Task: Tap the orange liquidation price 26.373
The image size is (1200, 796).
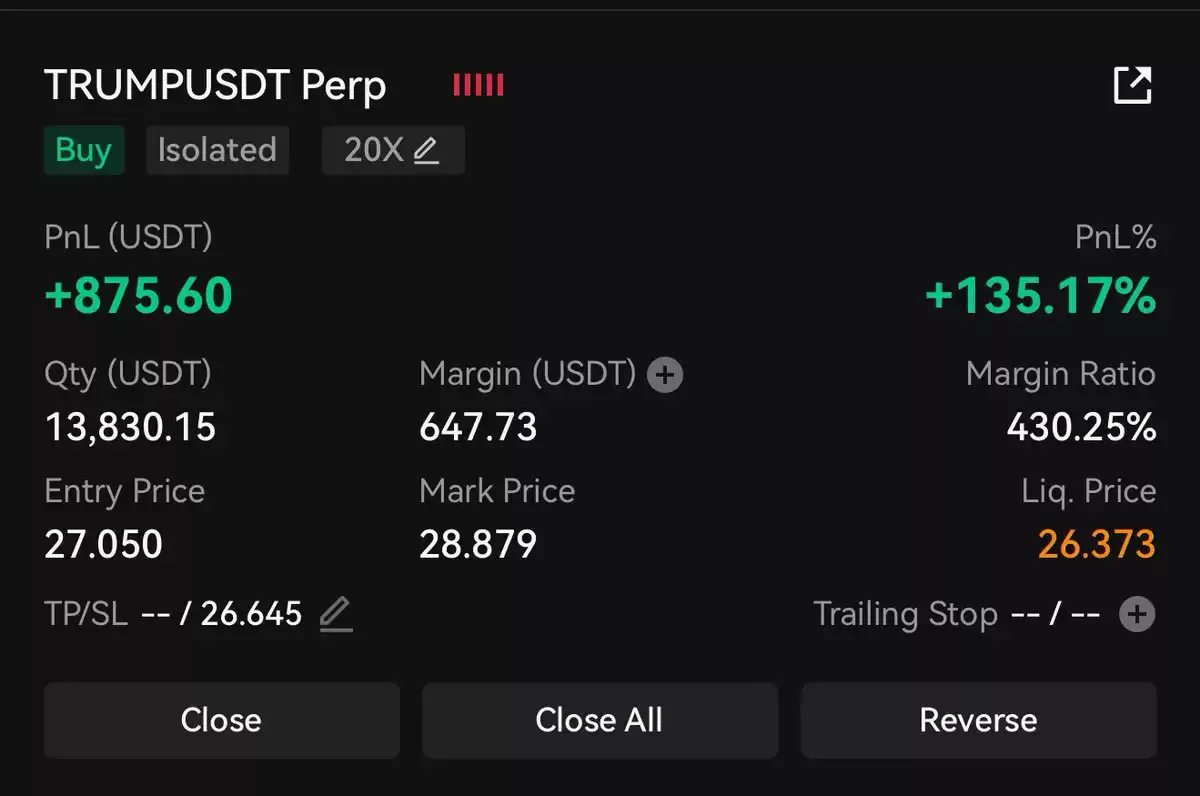Action: [1096, 545]
